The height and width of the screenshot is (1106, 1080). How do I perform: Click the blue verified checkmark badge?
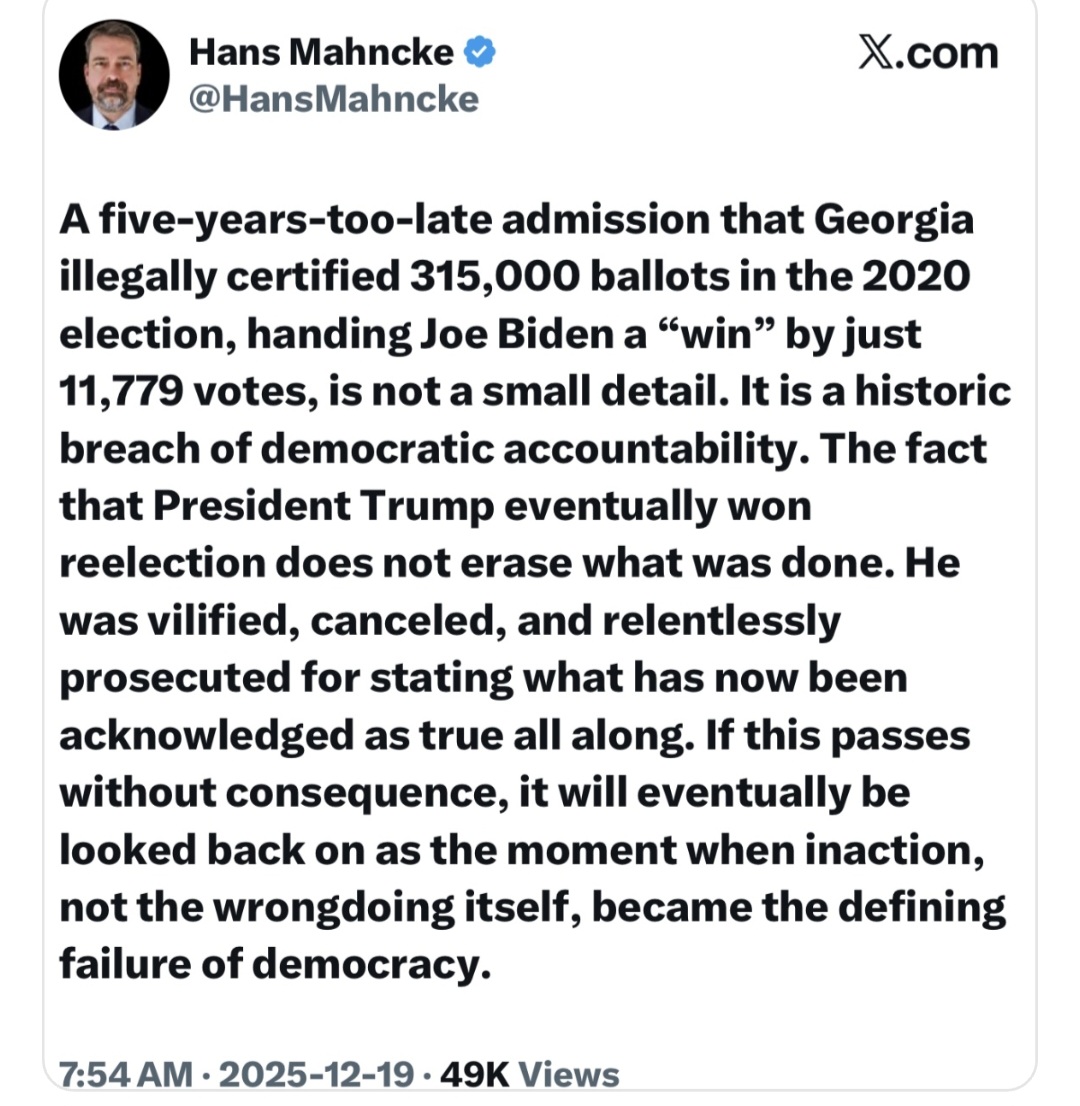click(481, 52)
